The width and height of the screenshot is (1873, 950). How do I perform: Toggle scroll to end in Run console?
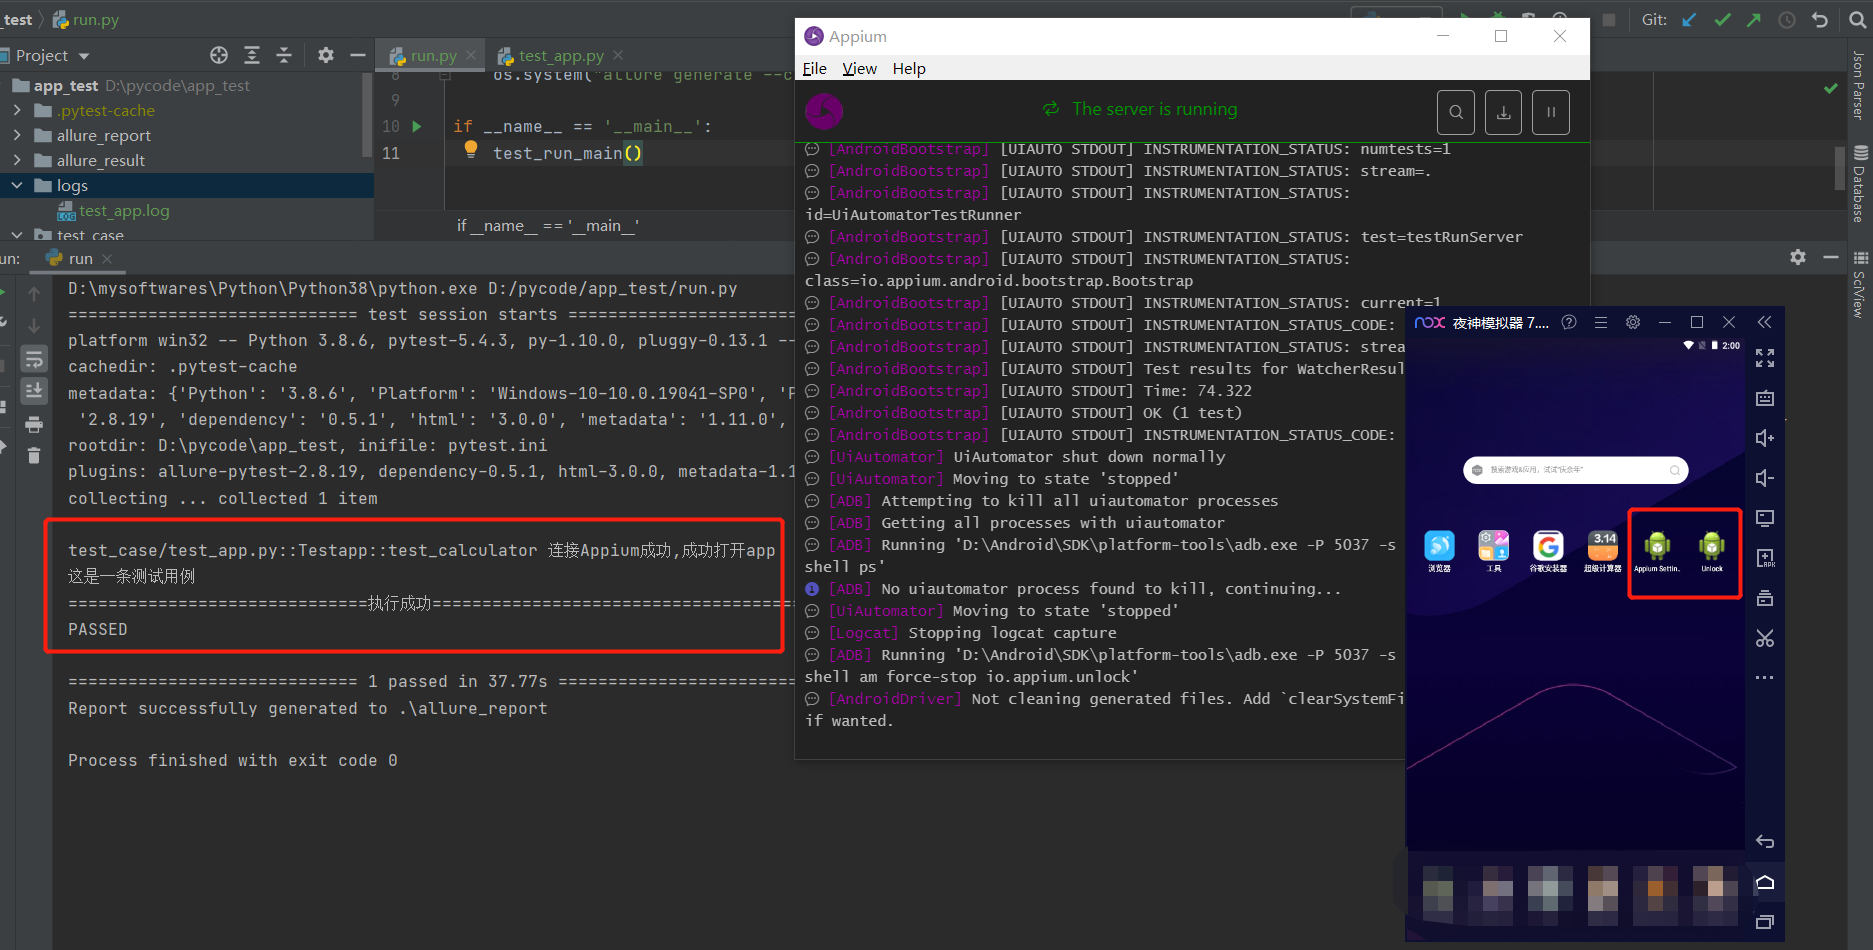point(34,390)
